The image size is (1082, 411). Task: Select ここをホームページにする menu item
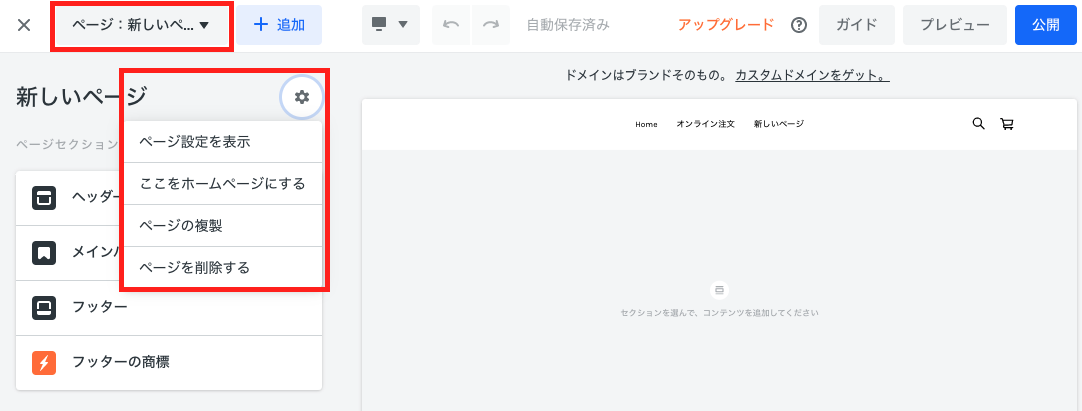(222, 184)
